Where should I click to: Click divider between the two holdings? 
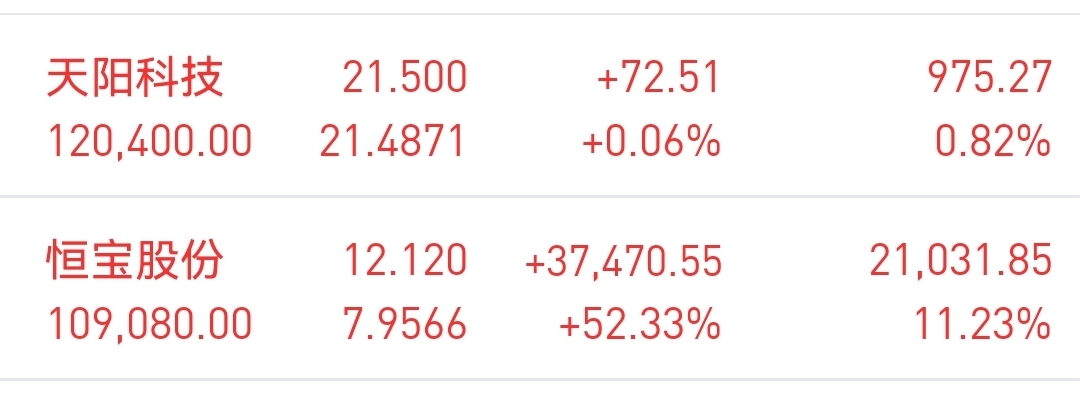(x=540, y=197)
